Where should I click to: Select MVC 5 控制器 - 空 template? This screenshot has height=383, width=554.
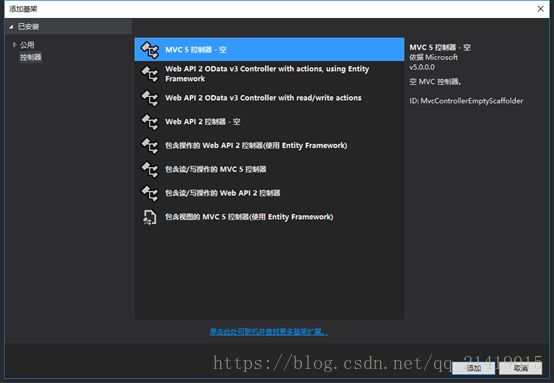269,49
